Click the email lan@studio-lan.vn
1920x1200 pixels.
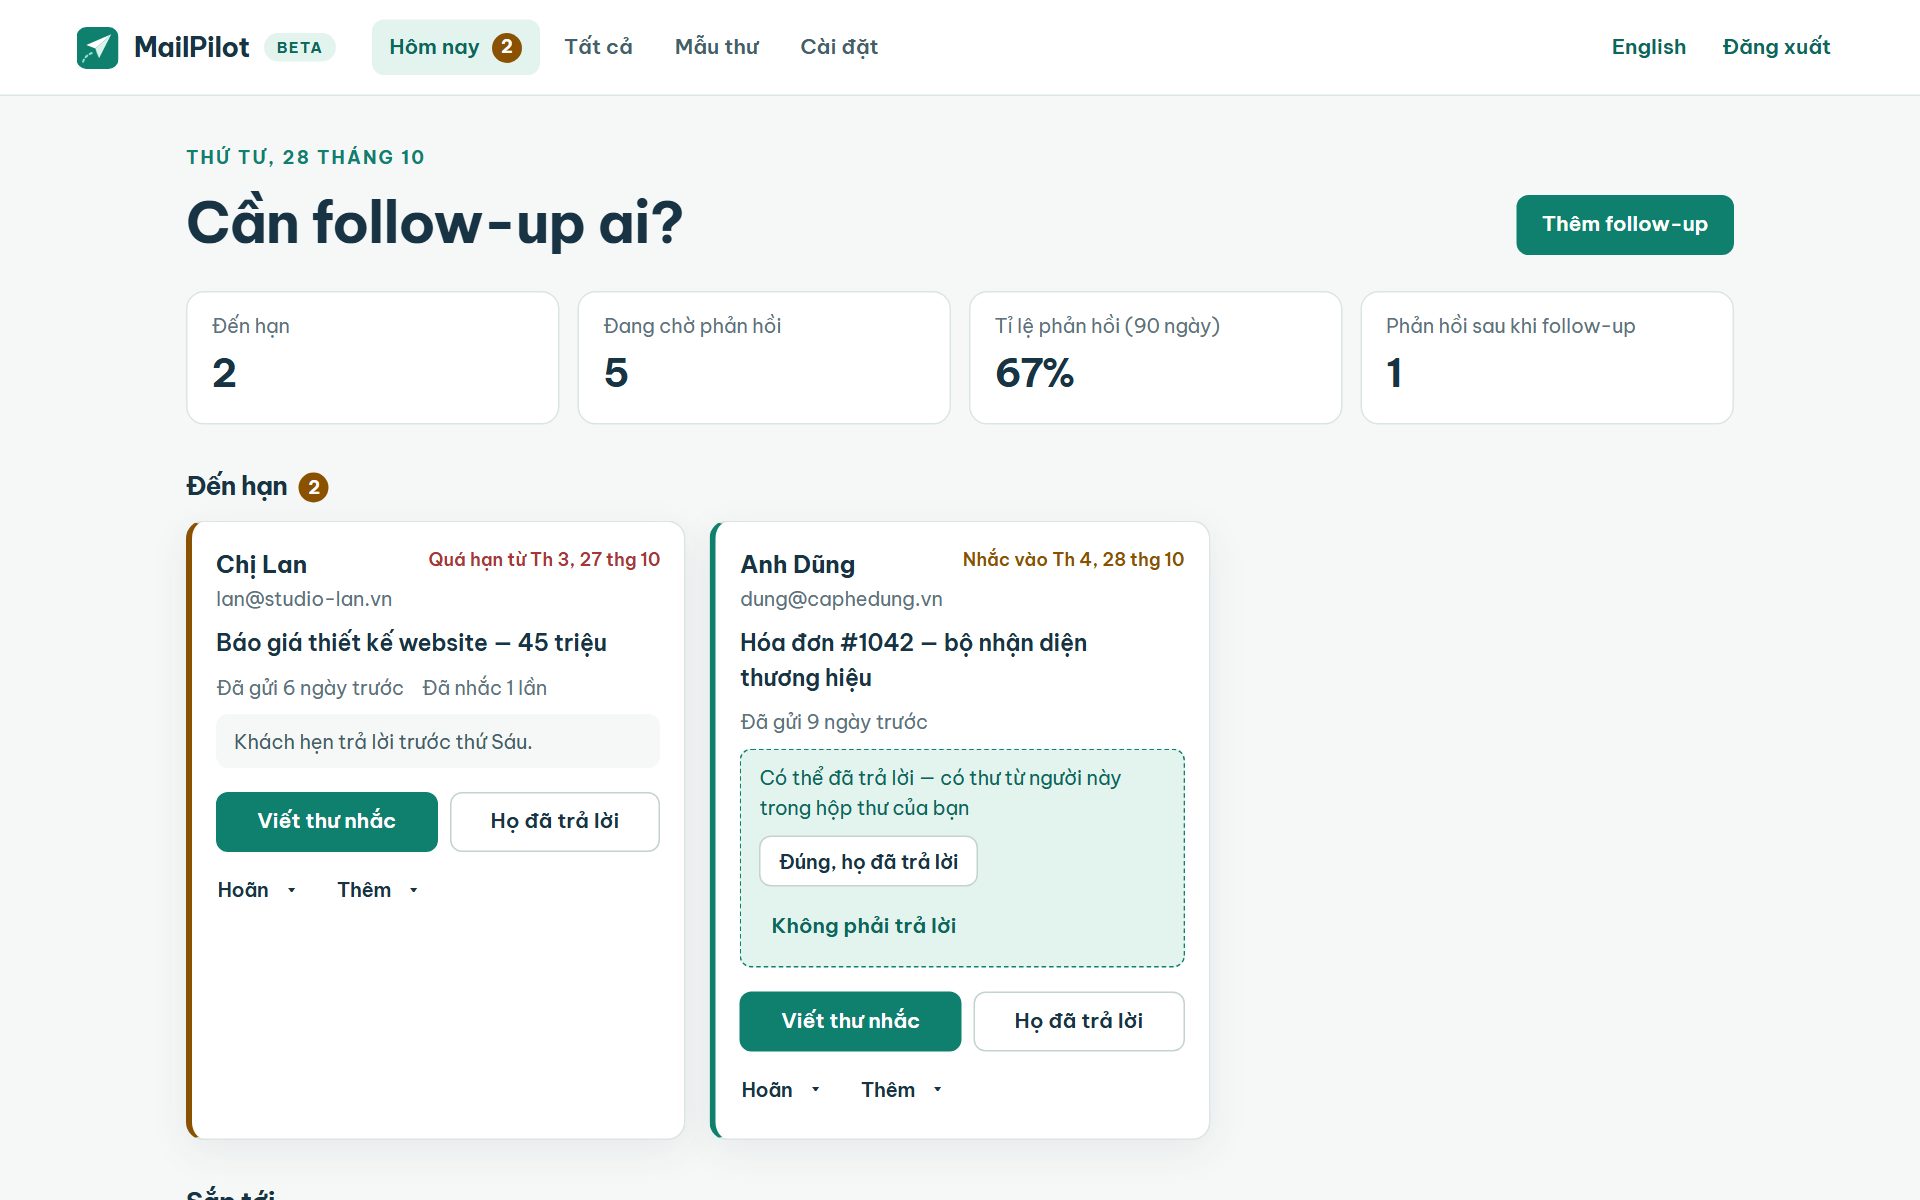click(304, 599)
